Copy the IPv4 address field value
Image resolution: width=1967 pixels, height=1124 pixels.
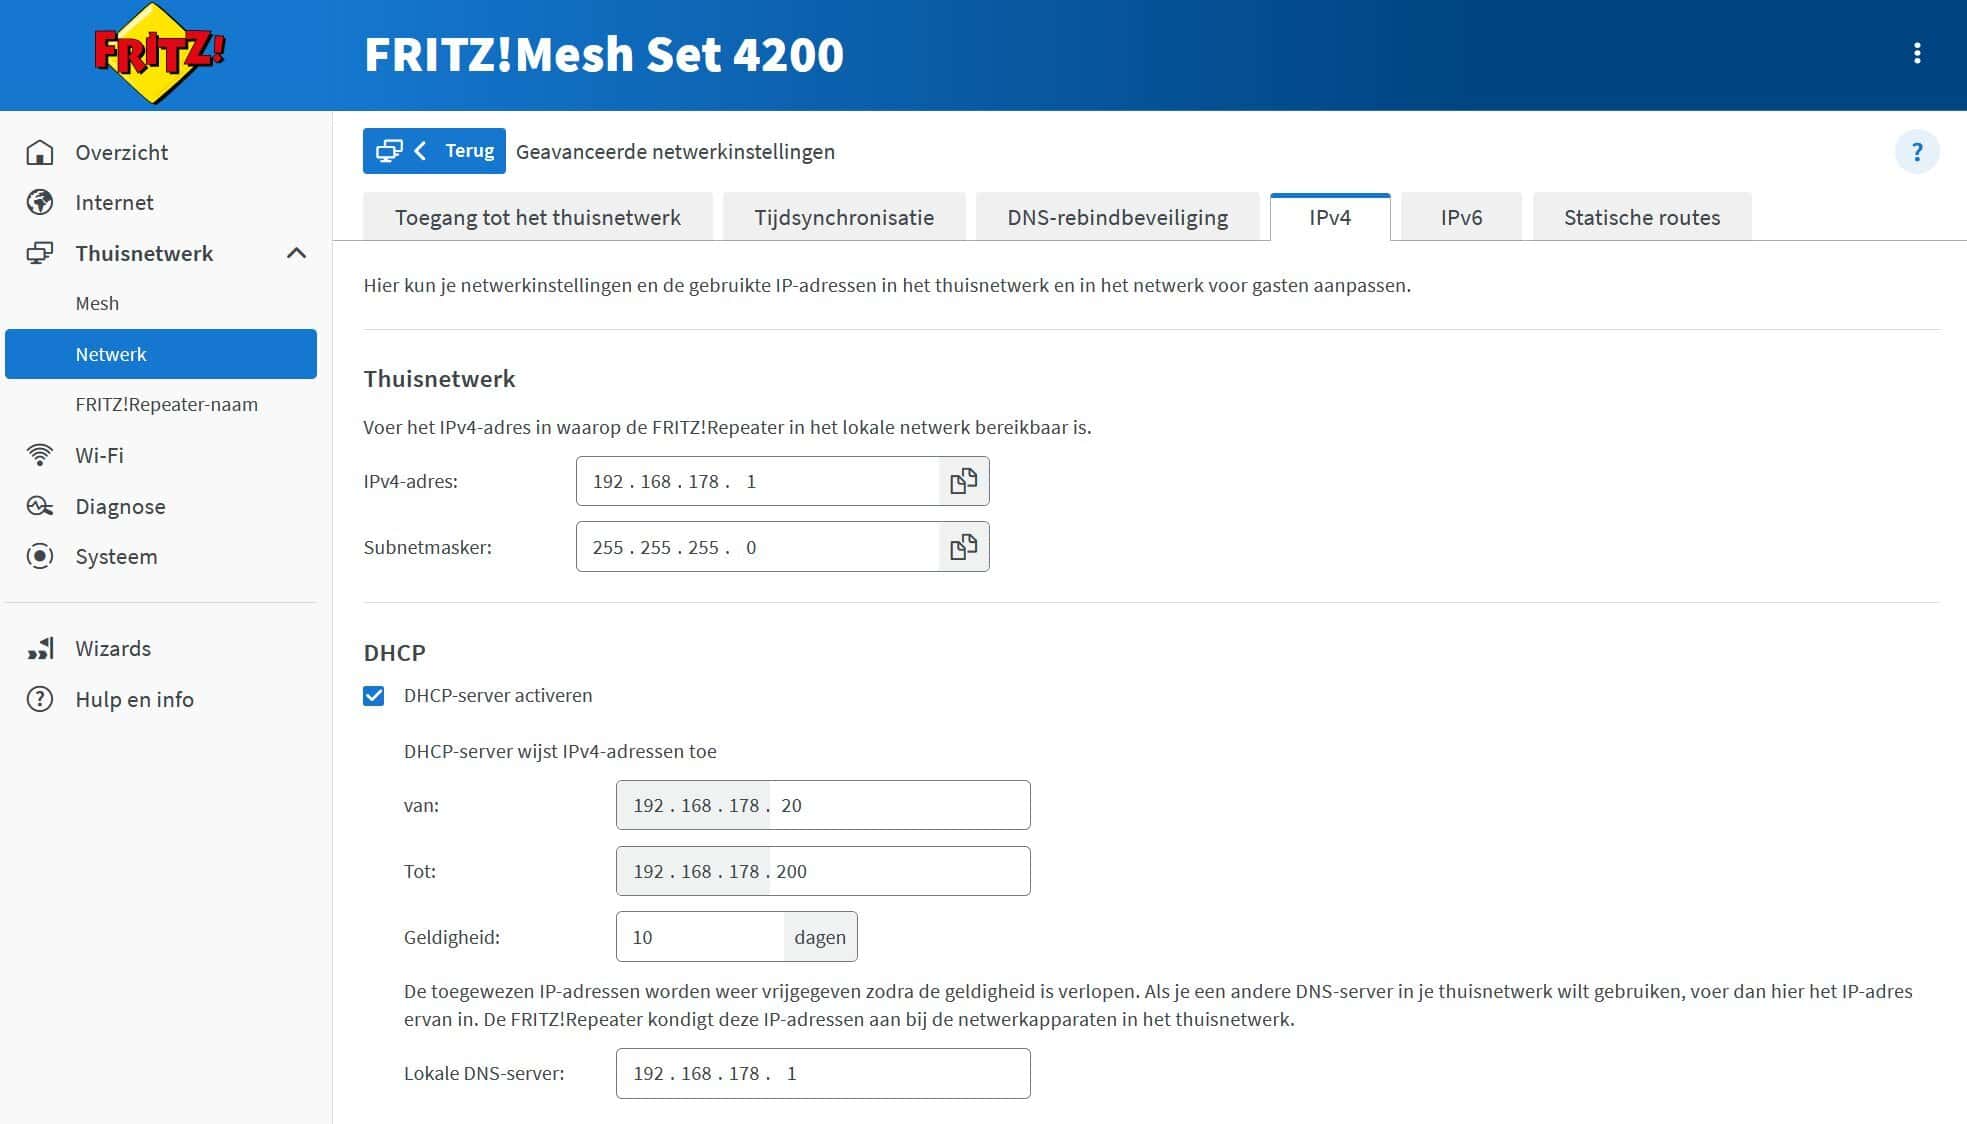(963, 482)
